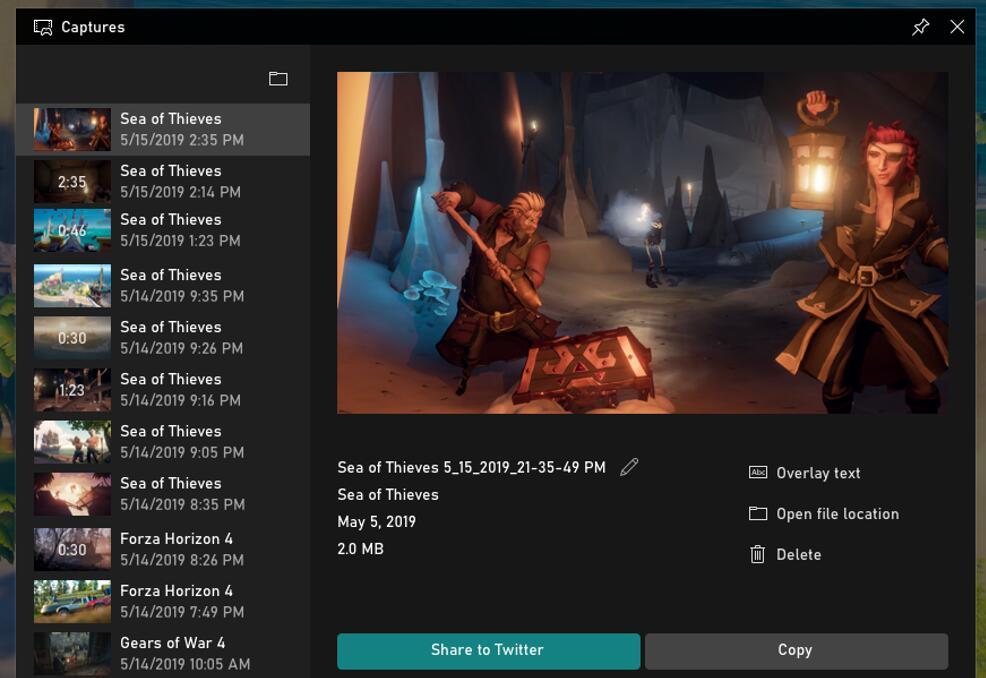
Task: Click the '5/14/2019 8:35 PM' date text
Action: (182, 505)
